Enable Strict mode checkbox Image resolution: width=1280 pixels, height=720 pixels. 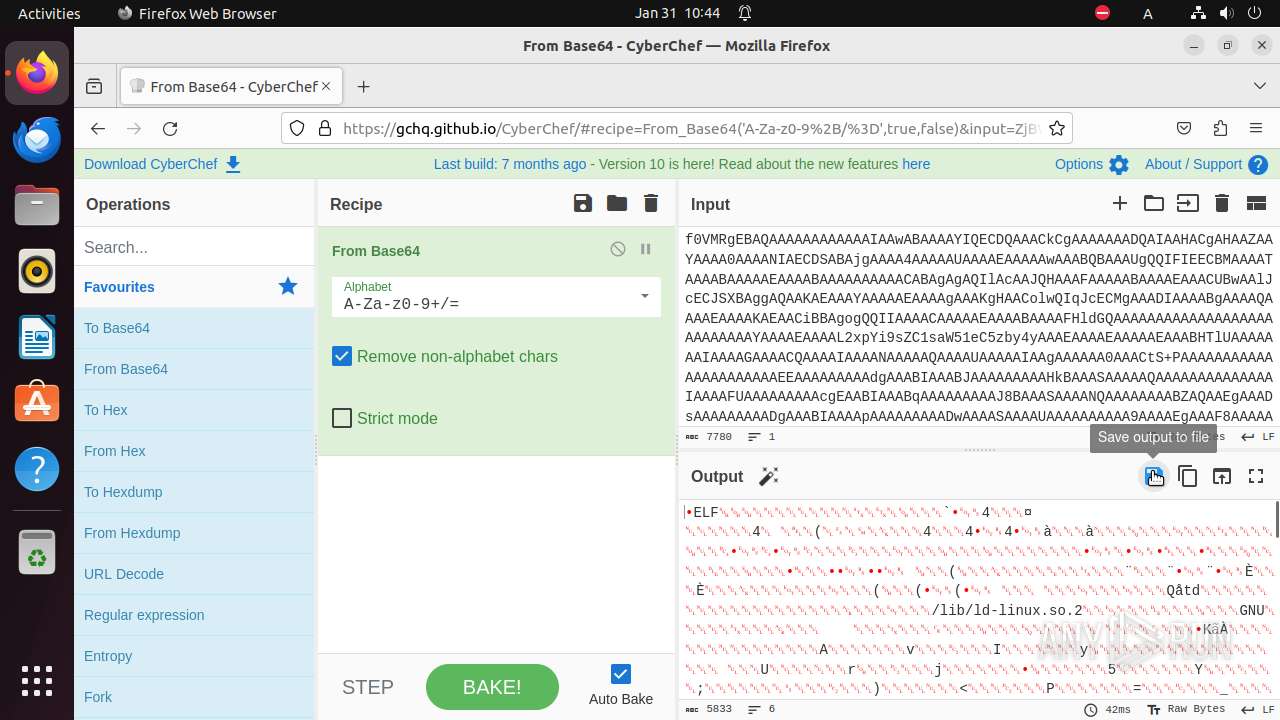tap(342, 418)
